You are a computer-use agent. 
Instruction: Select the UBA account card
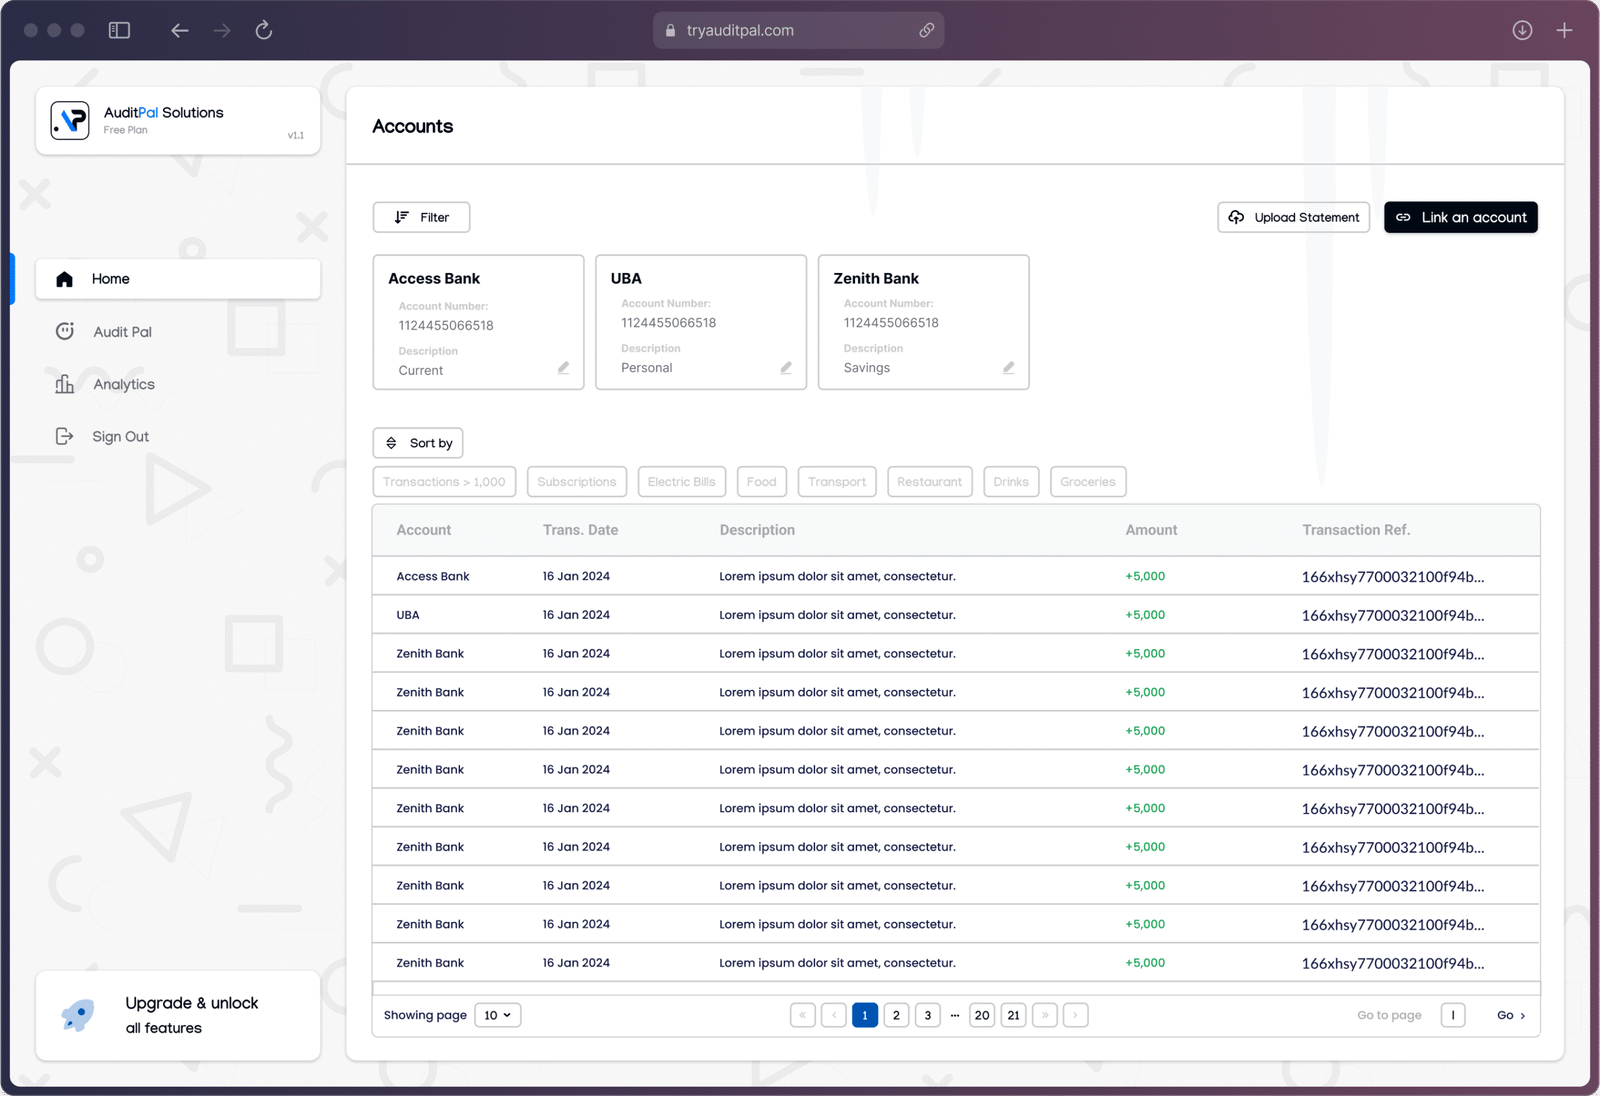pos(701,322)
